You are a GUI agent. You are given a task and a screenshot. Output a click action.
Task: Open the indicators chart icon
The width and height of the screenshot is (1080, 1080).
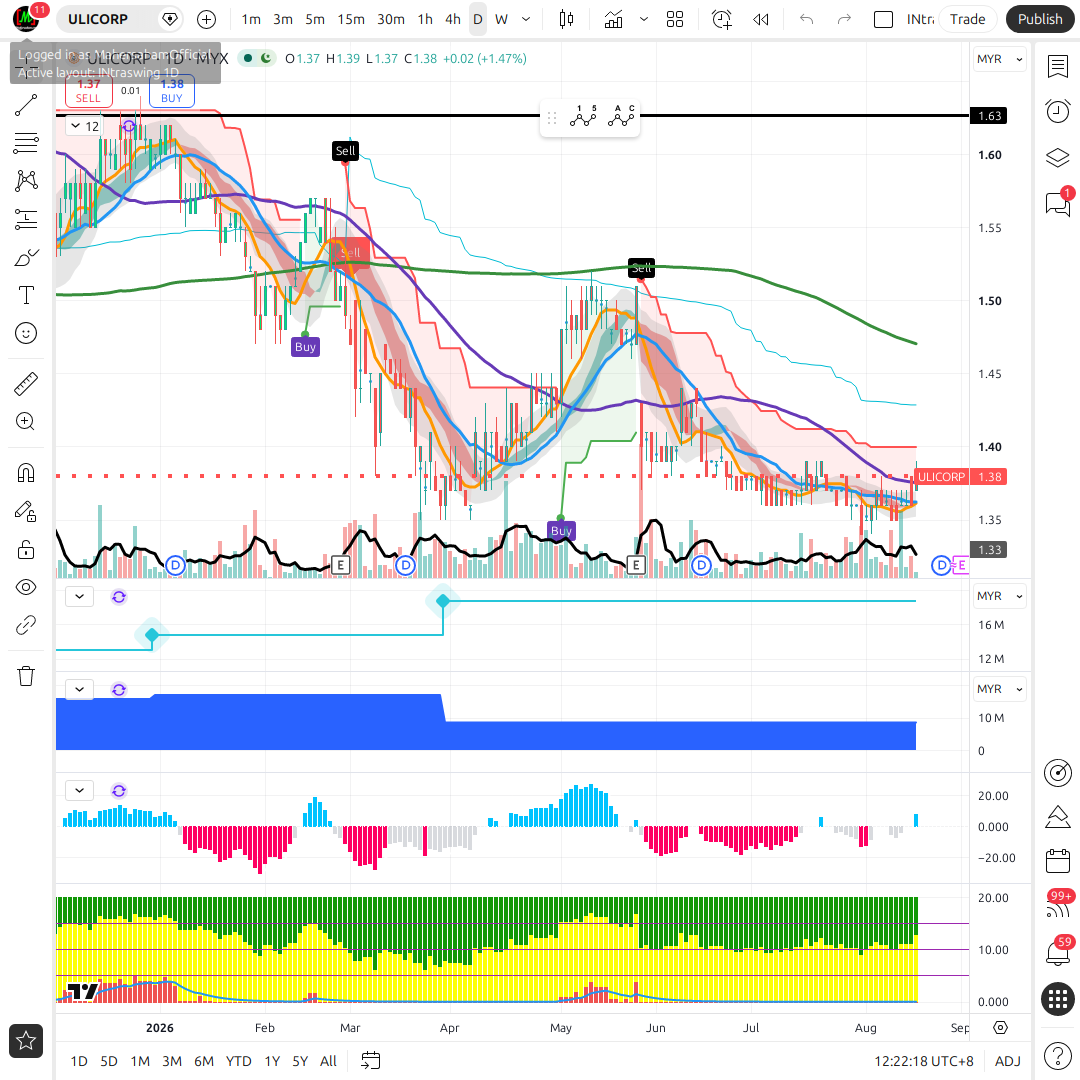click(x=613, y=19)
